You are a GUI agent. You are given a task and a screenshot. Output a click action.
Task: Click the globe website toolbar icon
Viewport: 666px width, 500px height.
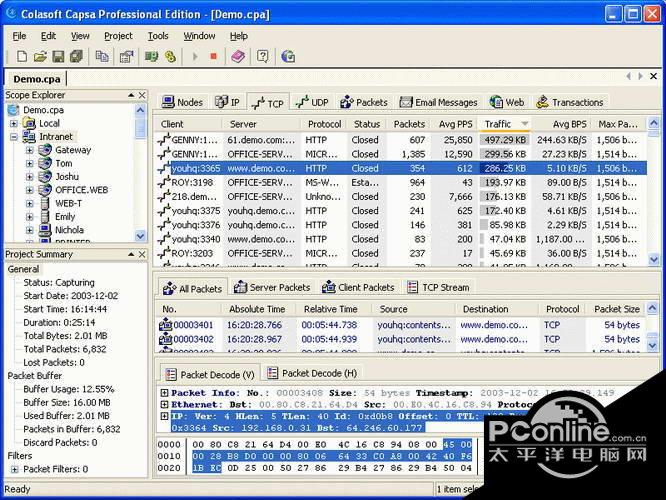[x=288, y=56]
